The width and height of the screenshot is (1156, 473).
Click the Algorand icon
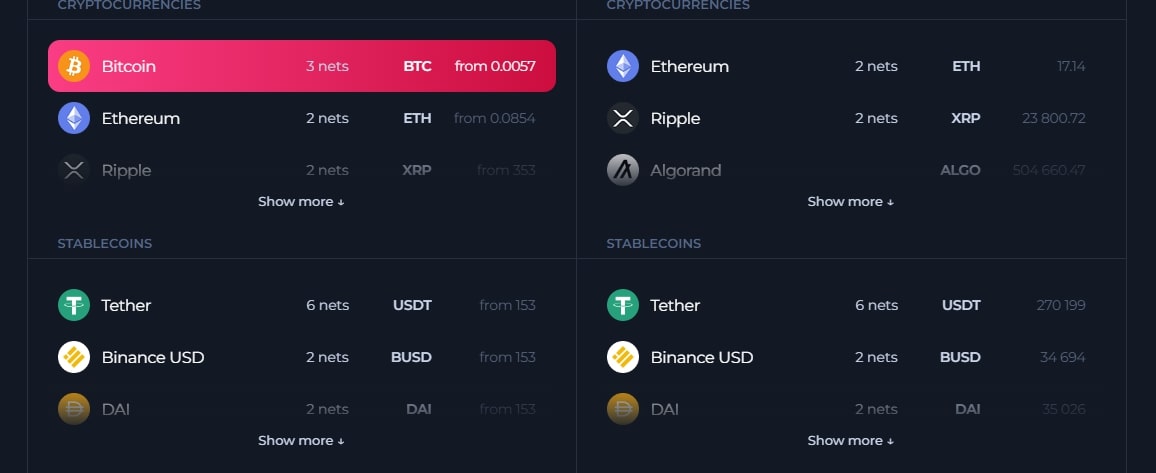coord(623,170)
